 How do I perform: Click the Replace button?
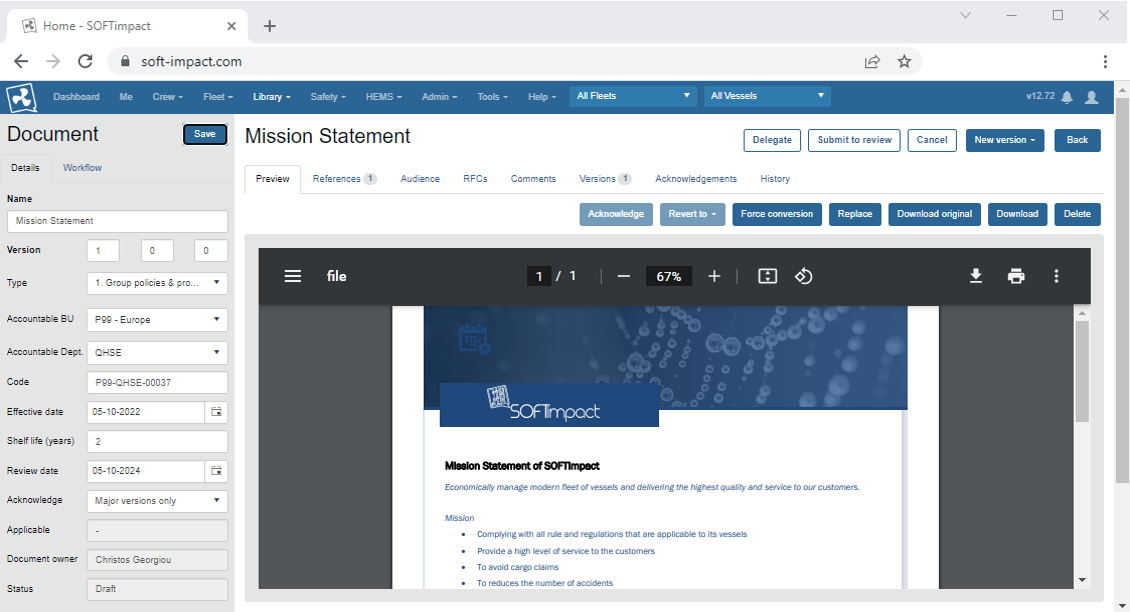[x=855, y=214]
